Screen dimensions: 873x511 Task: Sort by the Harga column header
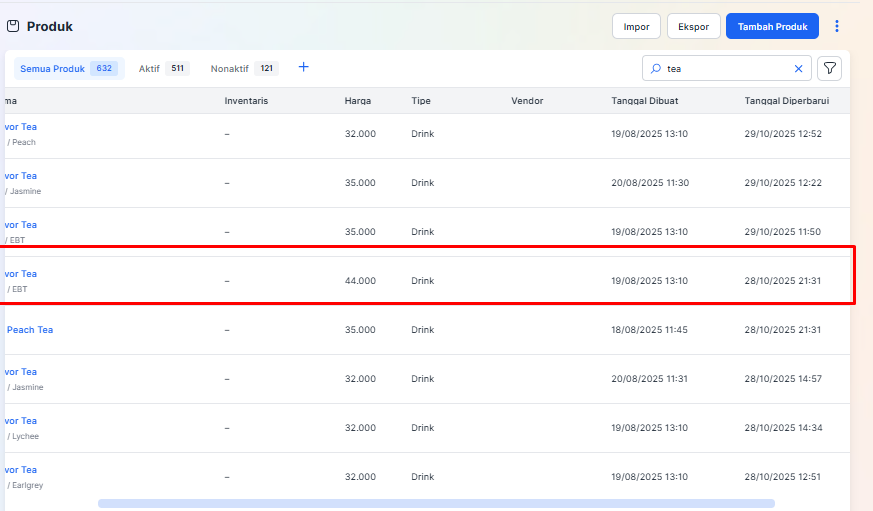(x=358, y=101)
